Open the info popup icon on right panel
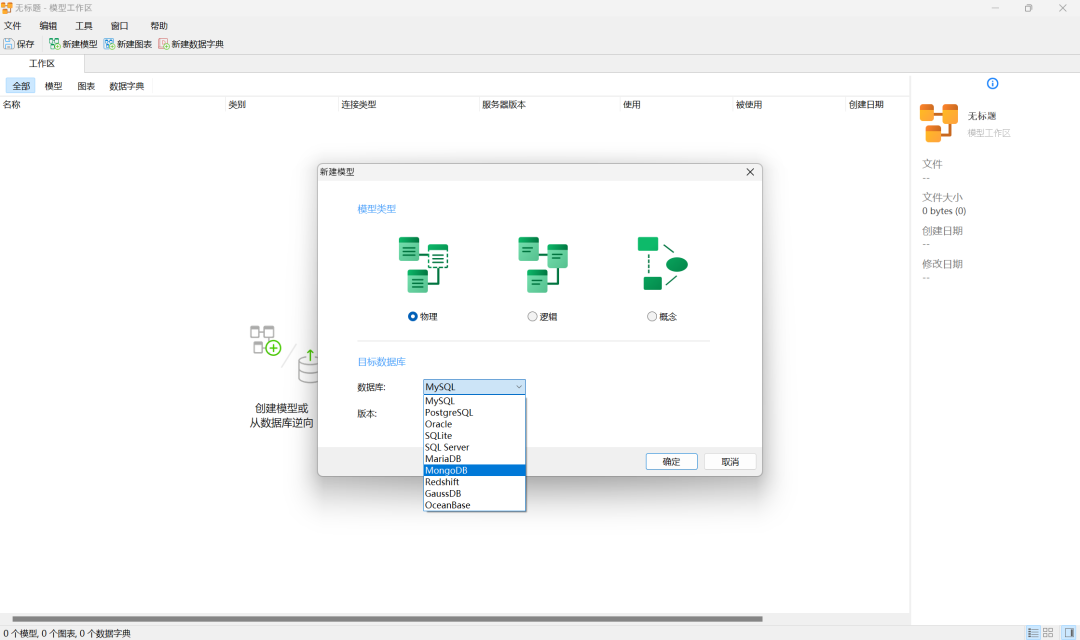Screen dimensions: 1080x640 [991, 84]
